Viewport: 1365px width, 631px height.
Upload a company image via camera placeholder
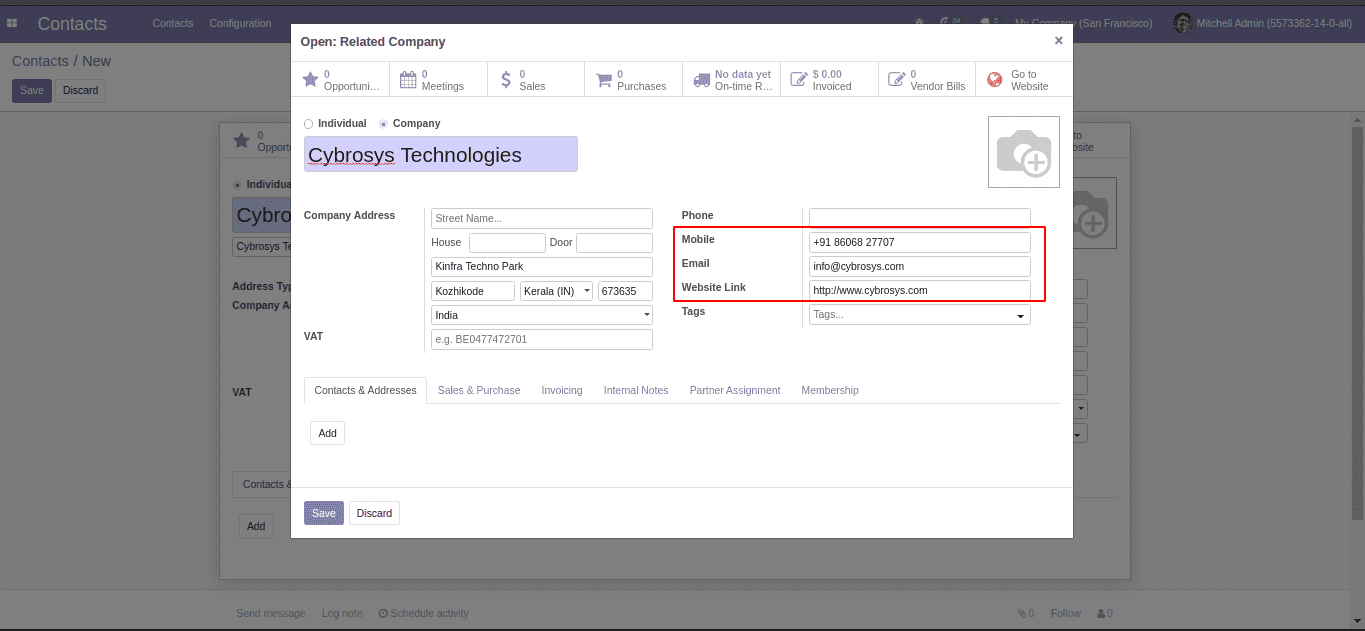click(1023, 152)
